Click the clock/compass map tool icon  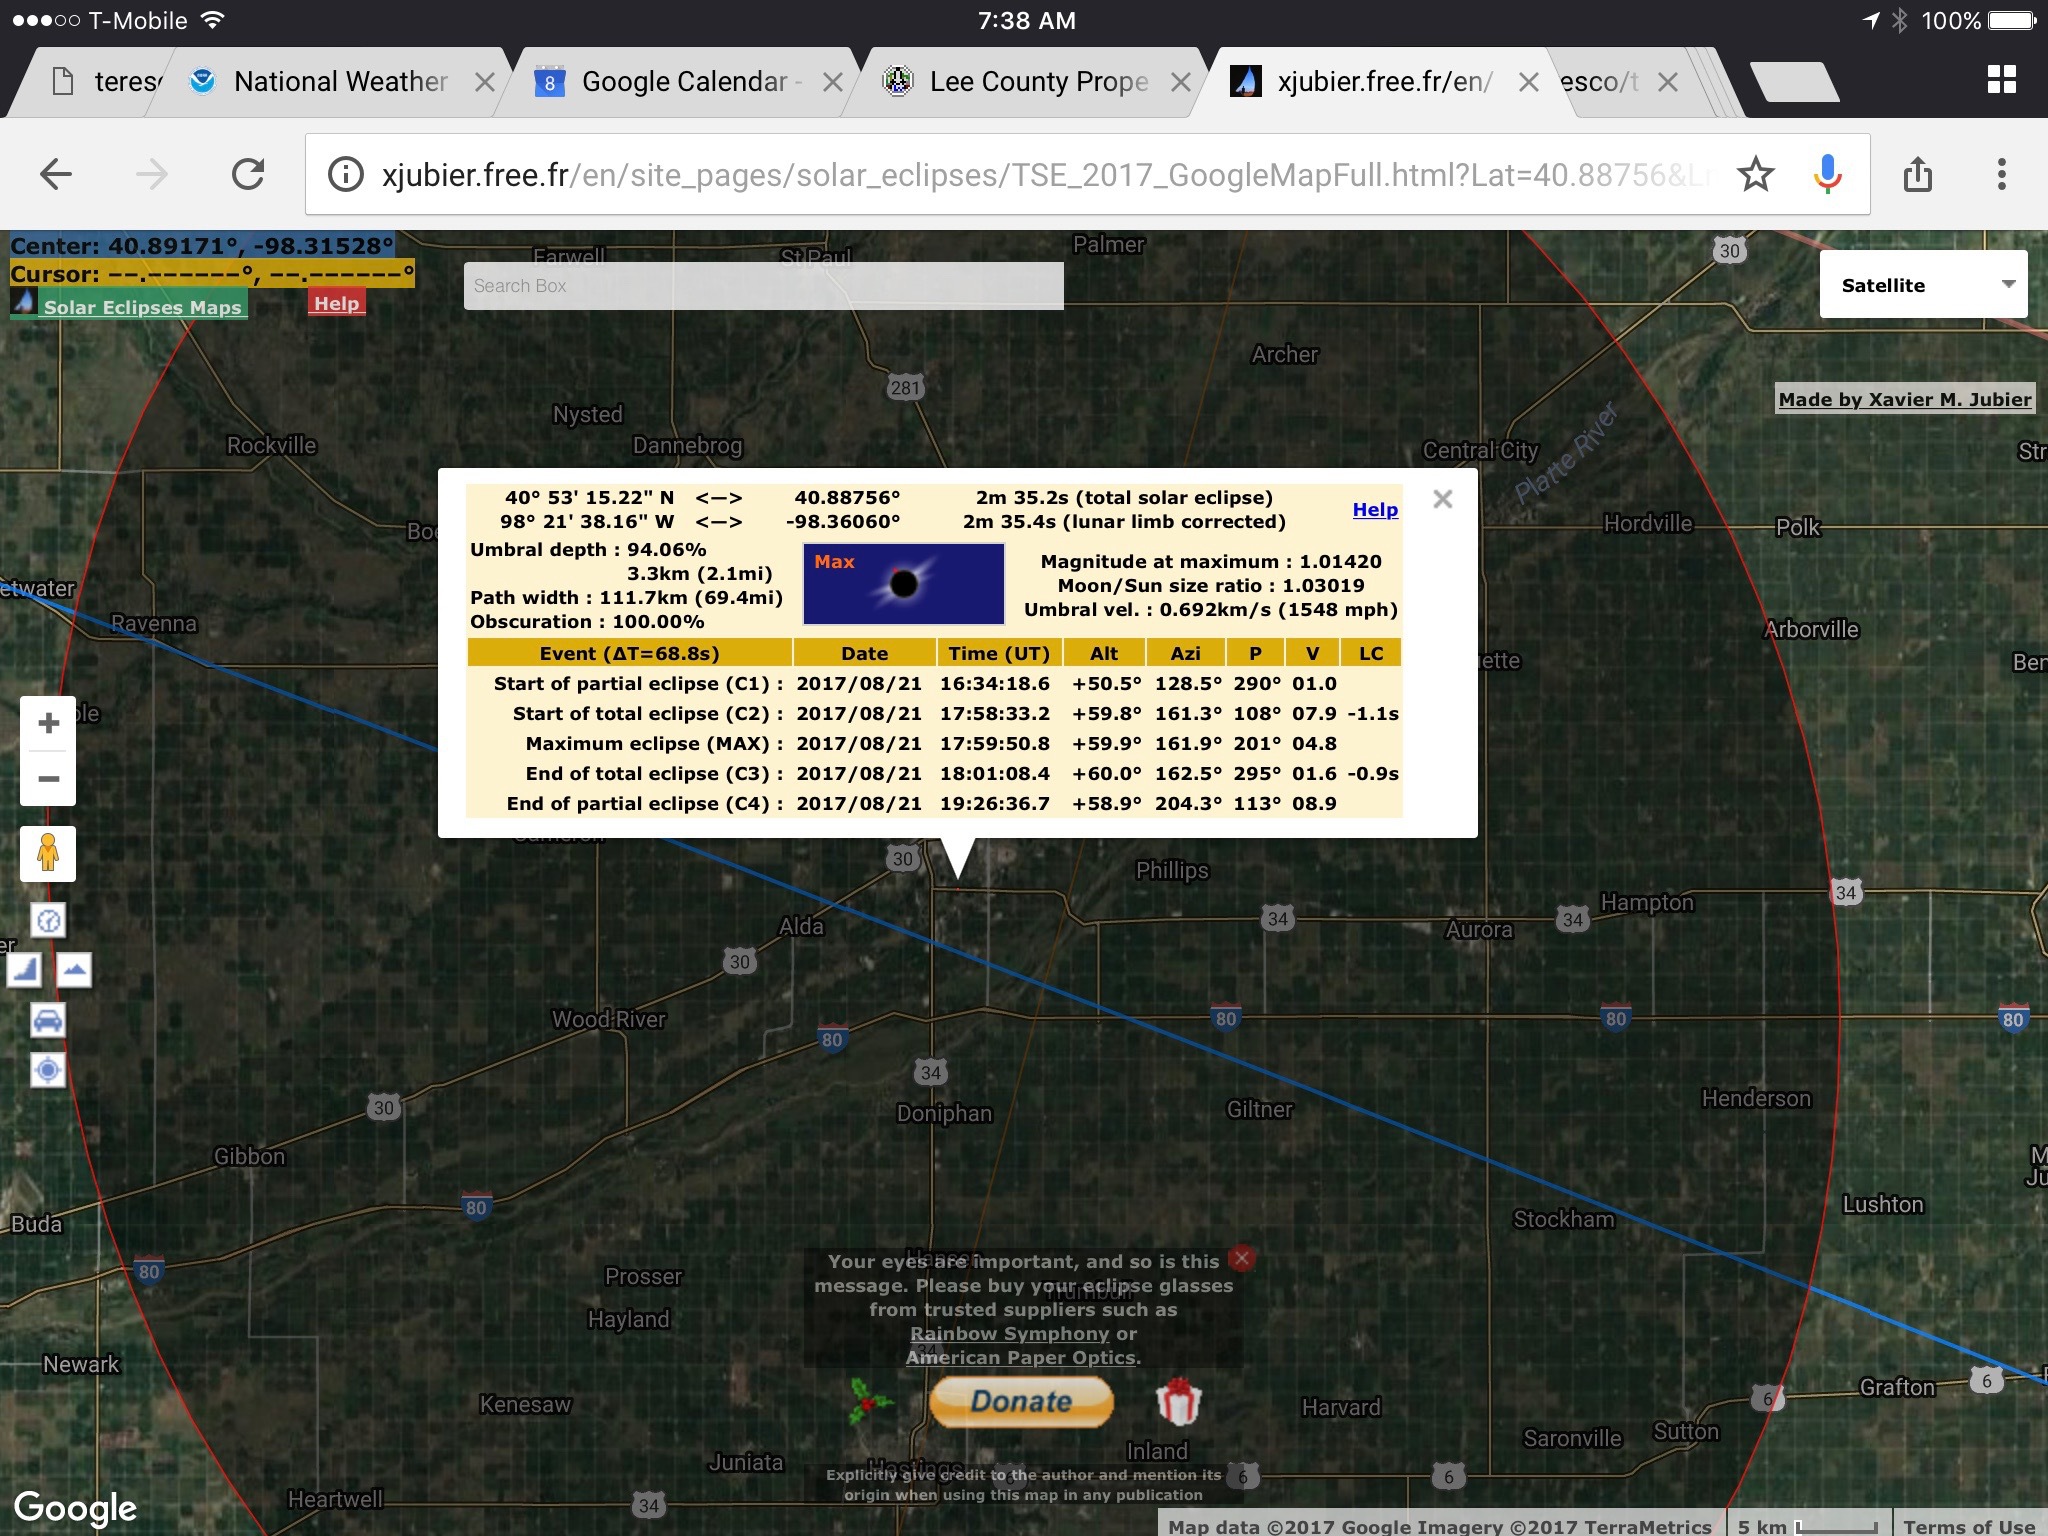[48, 920]
